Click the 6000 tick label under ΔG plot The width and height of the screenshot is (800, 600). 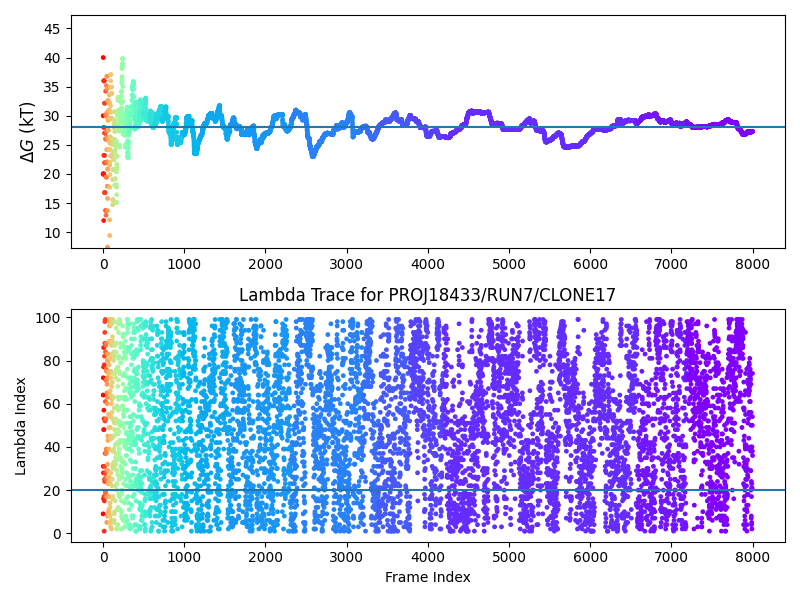pos(589,264)
